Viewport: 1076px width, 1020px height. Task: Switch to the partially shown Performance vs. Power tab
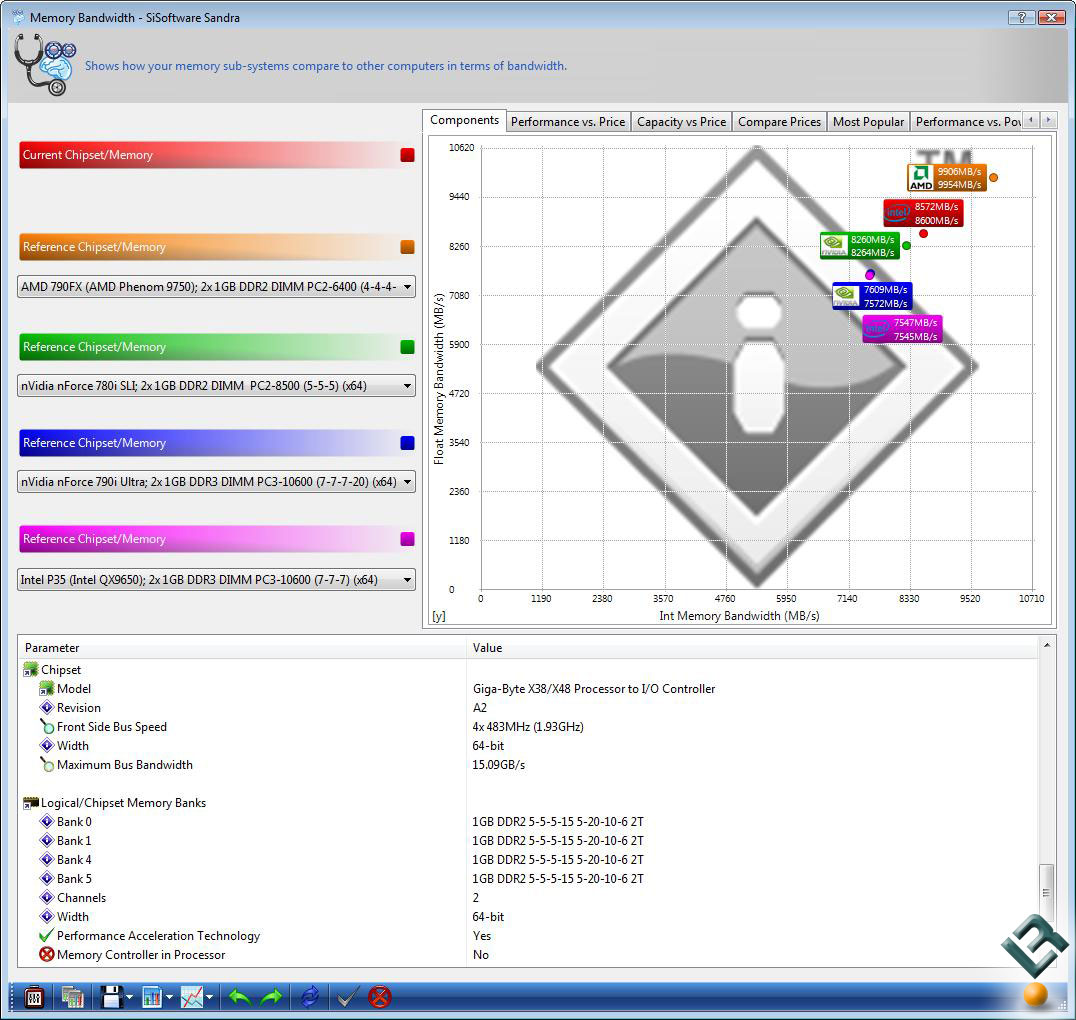(968, 121)
